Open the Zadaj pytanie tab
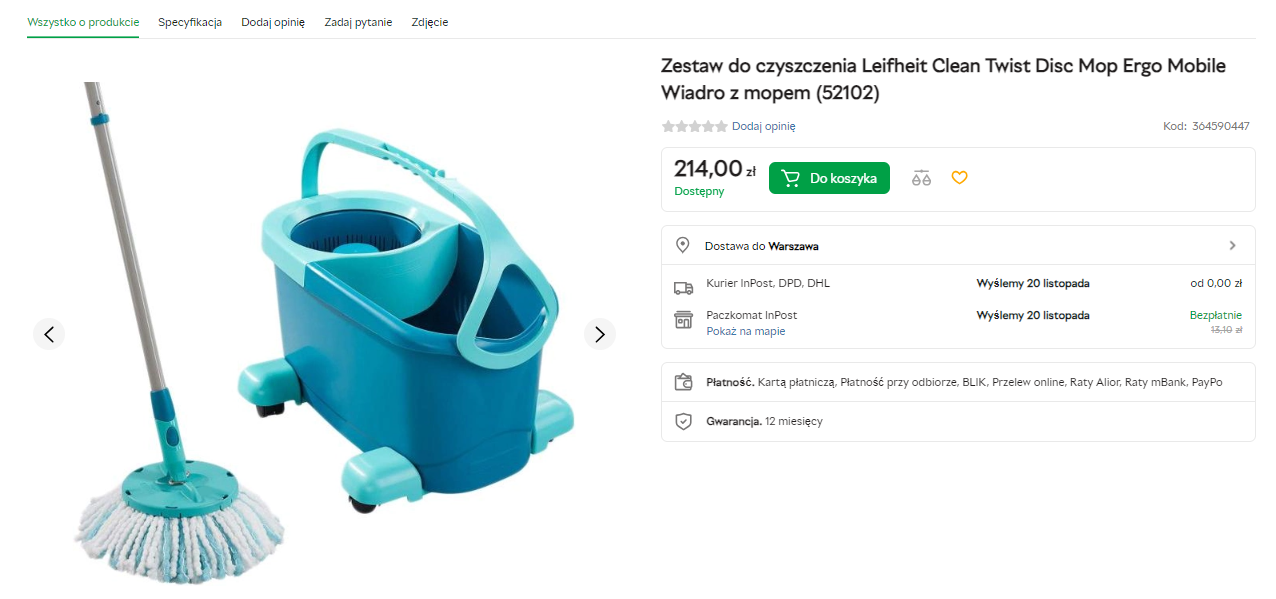1276x599 pixels. (358, 22)
